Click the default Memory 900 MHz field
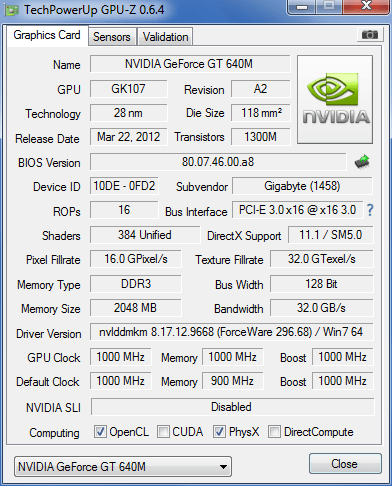This screenshot has height=486, width=392. pyautogui.click(x=232, y=381)
